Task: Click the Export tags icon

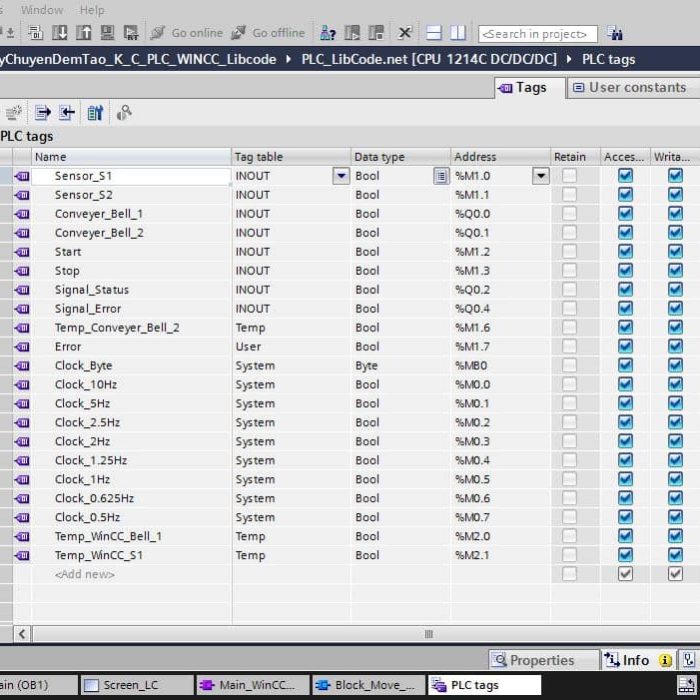Action: click(x=42, y=112)
